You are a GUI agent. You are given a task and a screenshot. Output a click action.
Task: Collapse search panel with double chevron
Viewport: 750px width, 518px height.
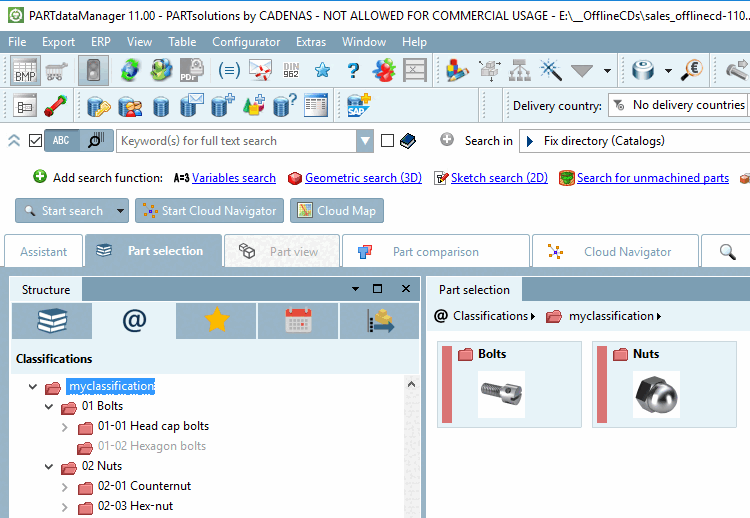pyautogui.click(x=14, y=141)
